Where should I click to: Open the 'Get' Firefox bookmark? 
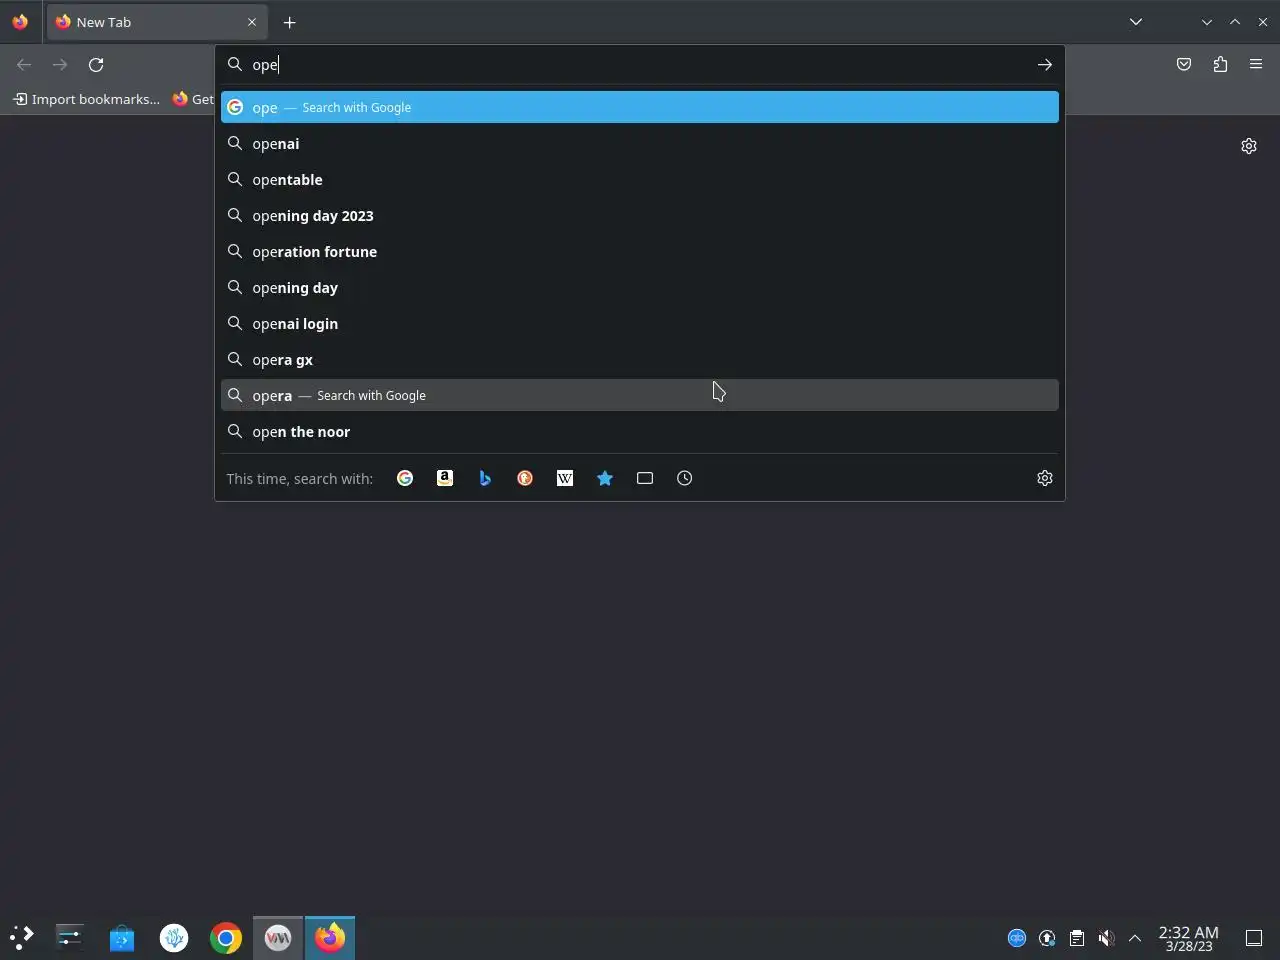click(x=193, y=99)
